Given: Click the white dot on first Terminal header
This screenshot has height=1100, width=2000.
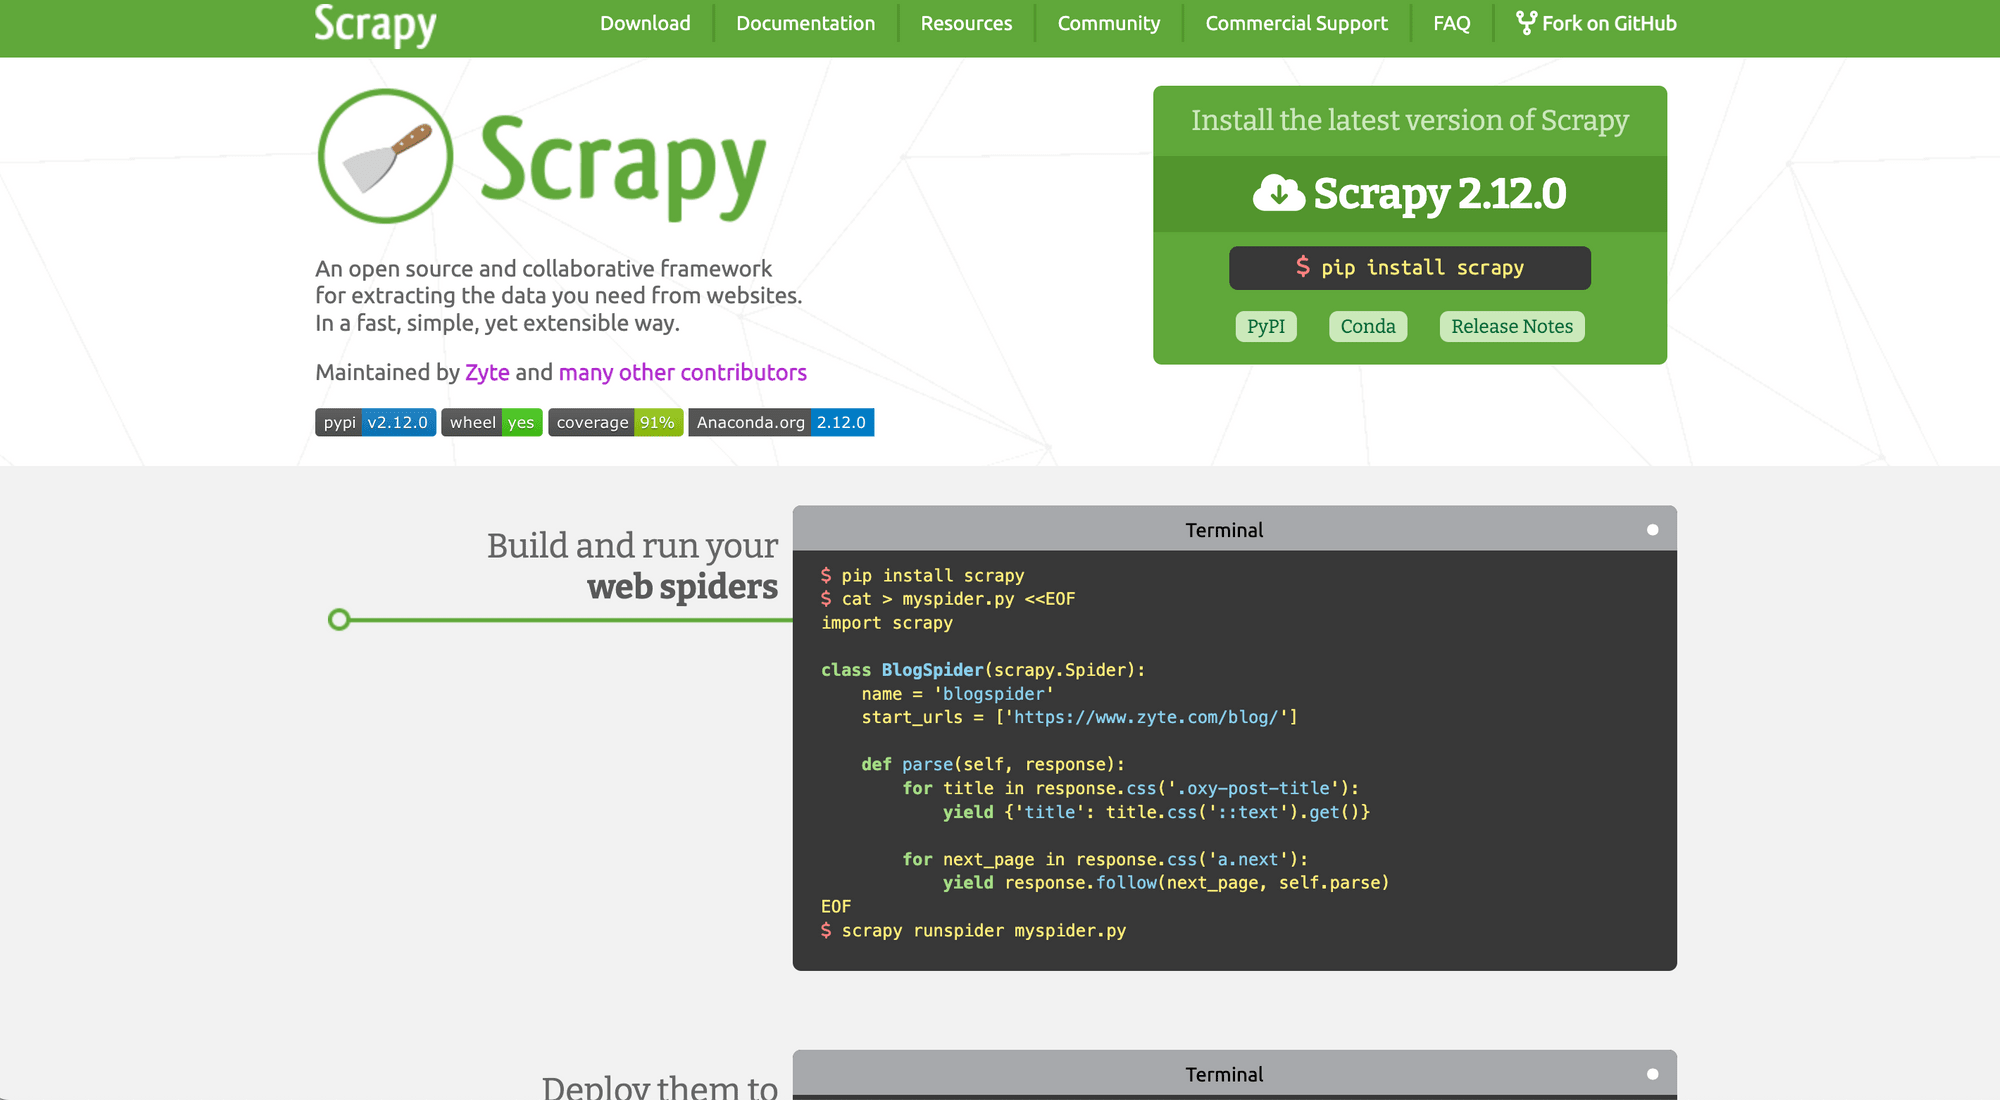Looking at the screenshot, I should 1652,530.
